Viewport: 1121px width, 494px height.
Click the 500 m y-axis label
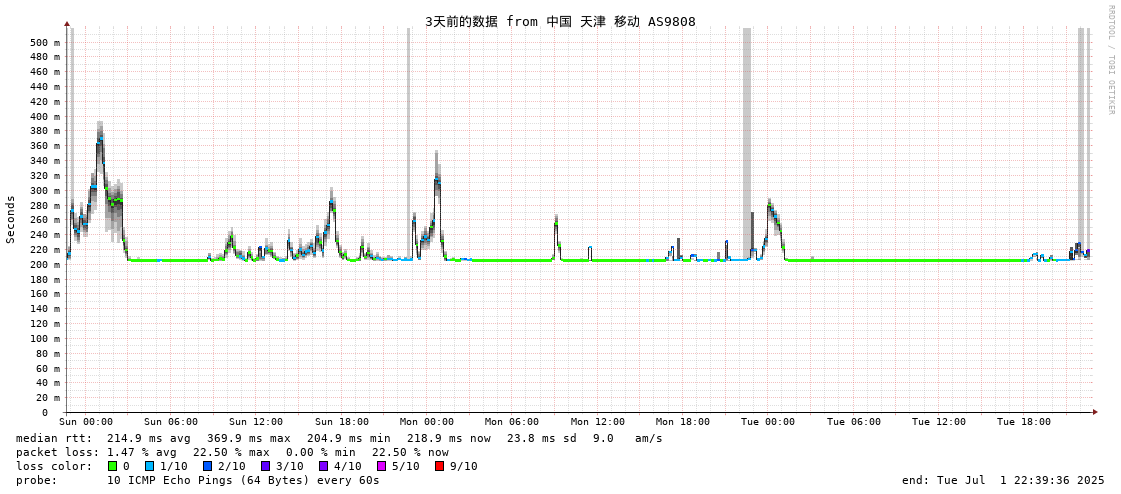pos(44,42)
